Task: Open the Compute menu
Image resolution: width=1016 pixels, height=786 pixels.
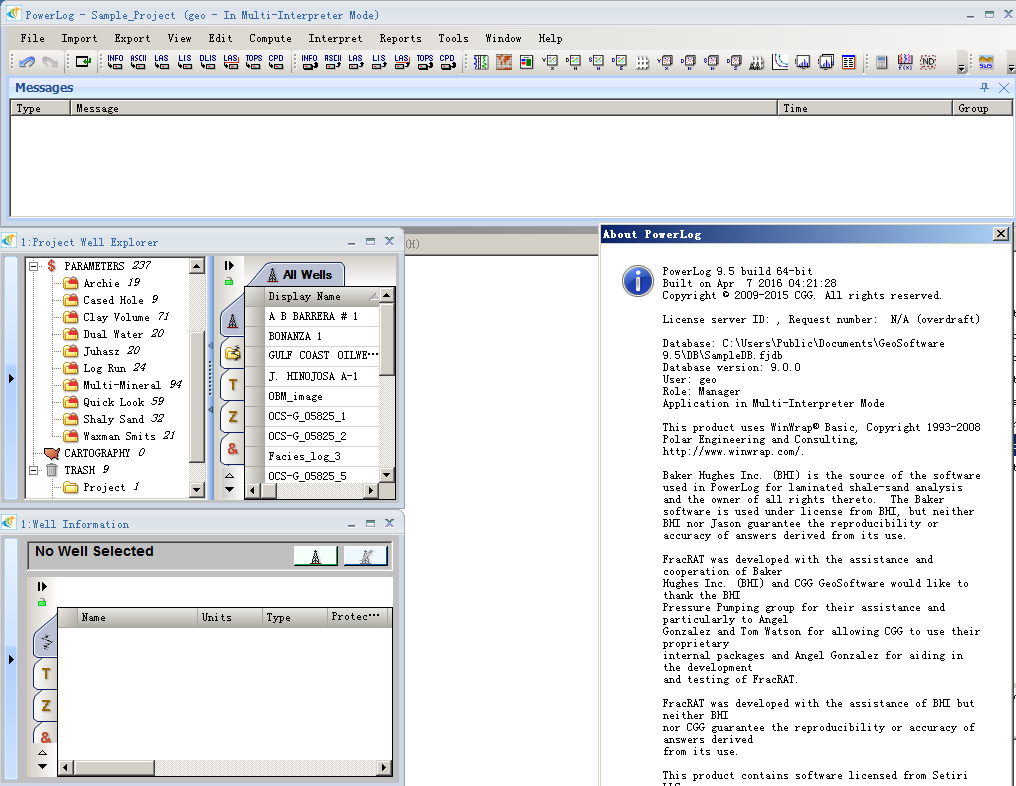Action: coord(270,38)
